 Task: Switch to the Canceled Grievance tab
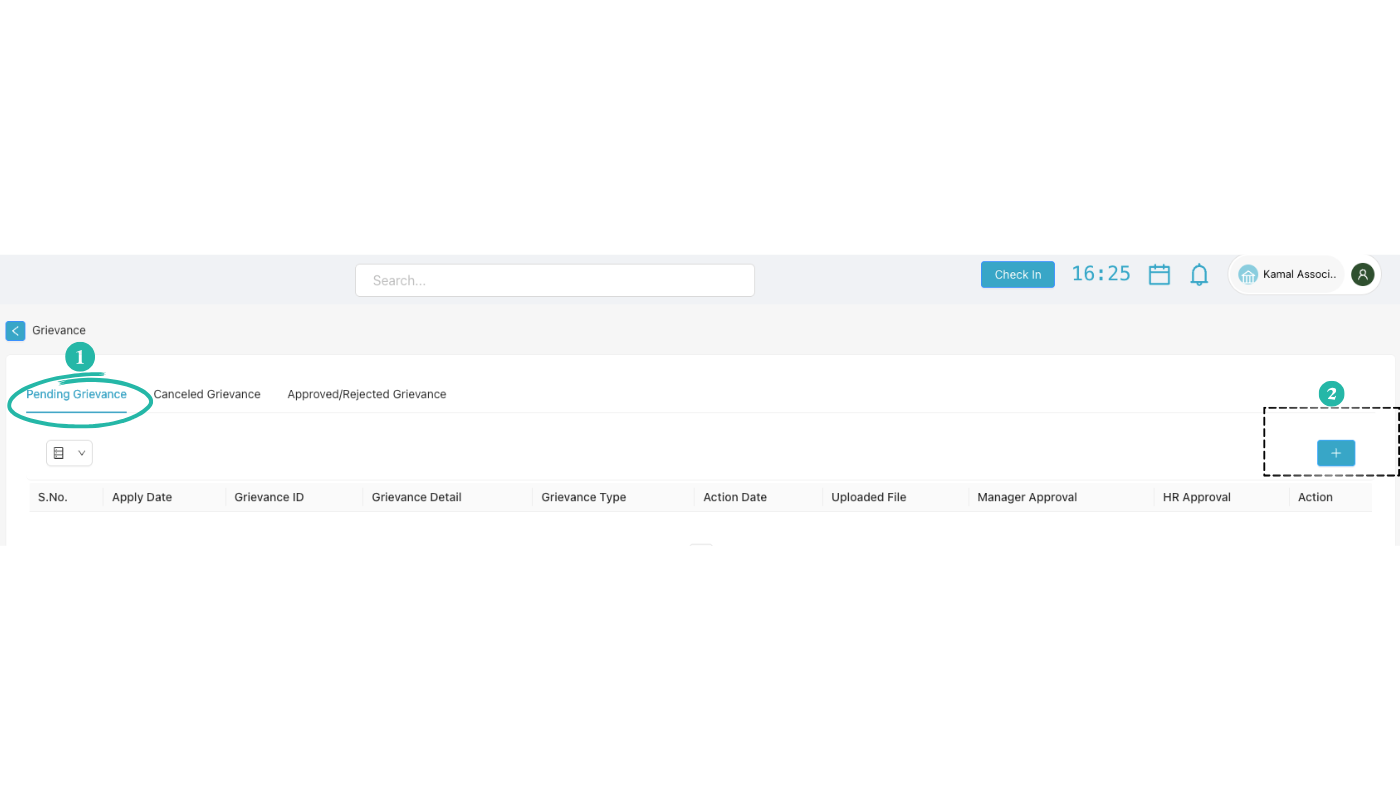tap(207, 393)
